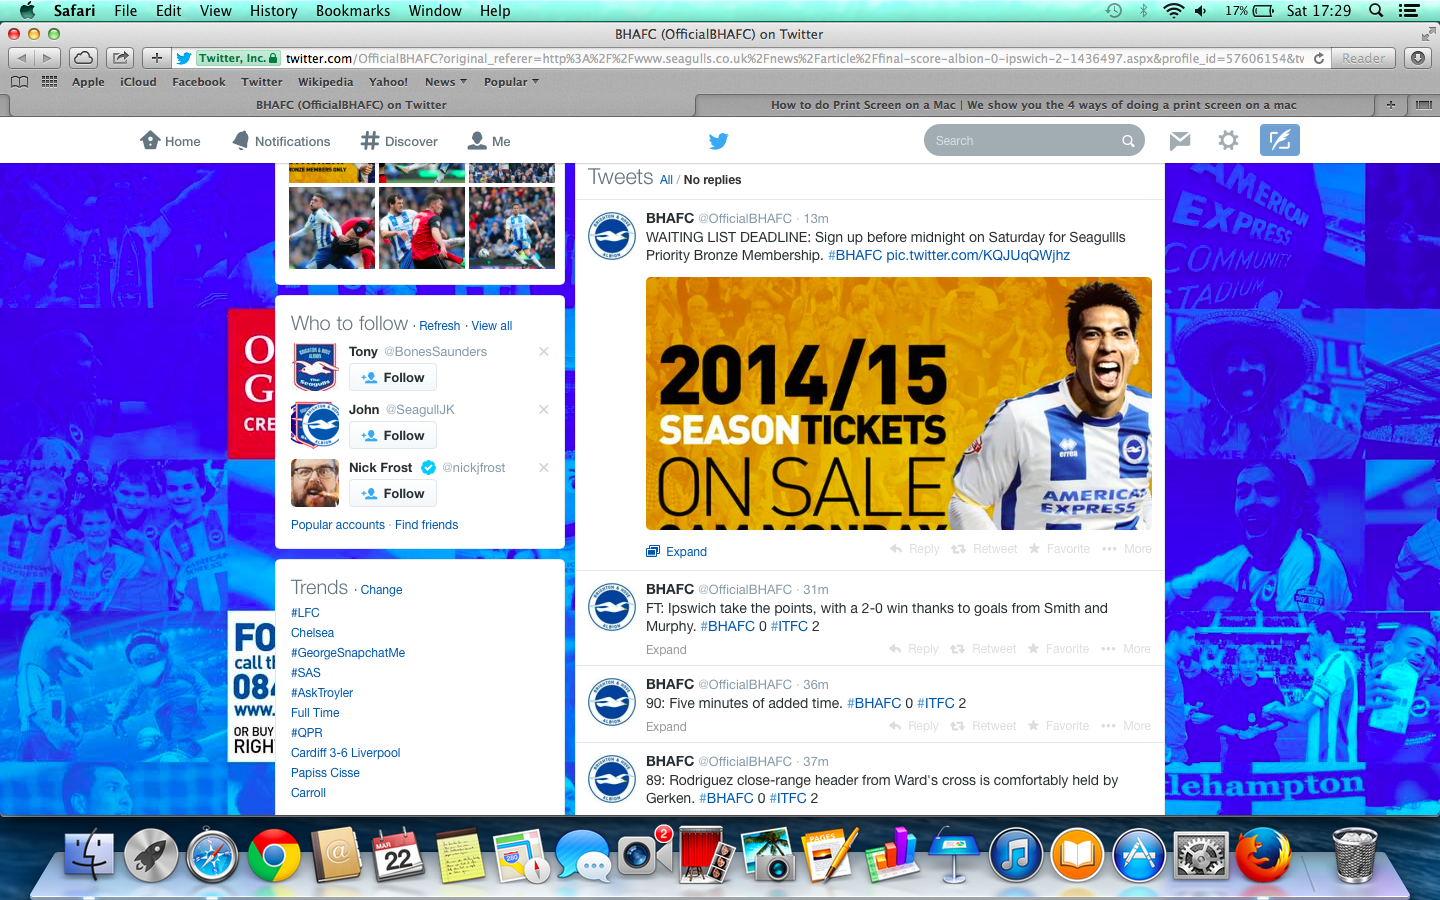Open the Wikipedia bookmark
This screenshot has width=1440, height=900.
pyautogui.click(x=325, y=82)
